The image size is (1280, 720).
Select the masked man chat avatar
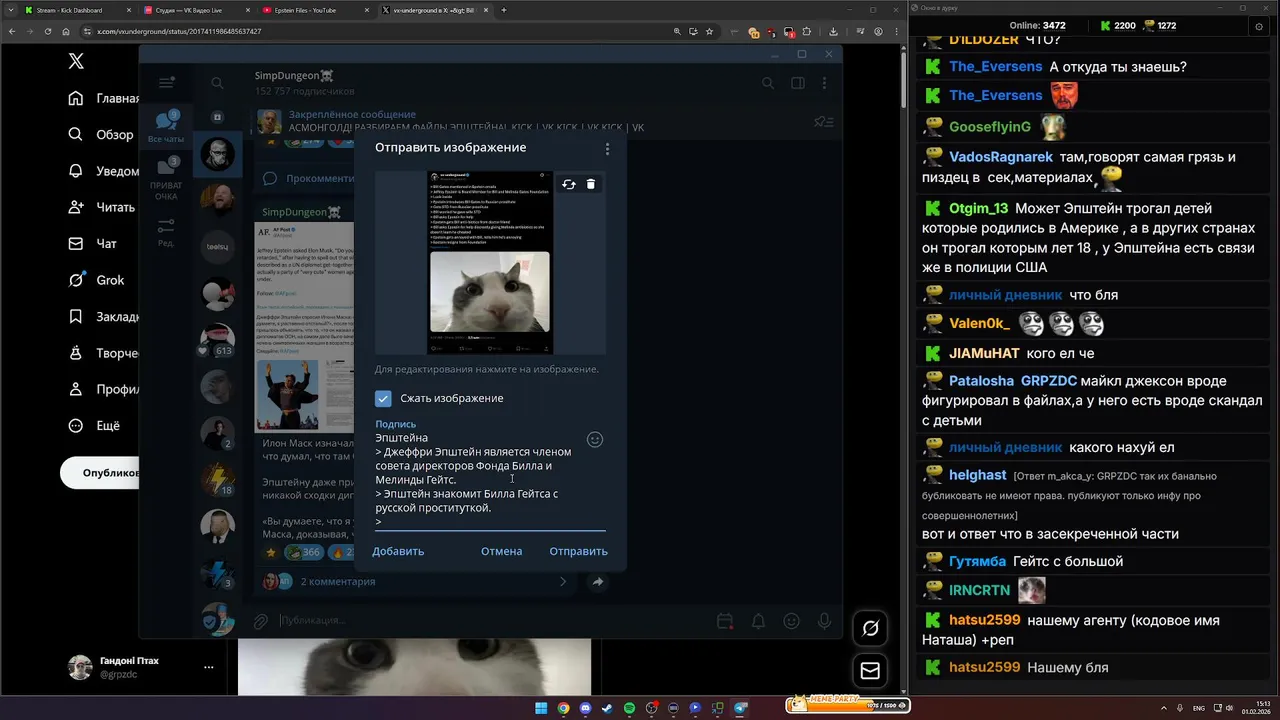(217, 154)
